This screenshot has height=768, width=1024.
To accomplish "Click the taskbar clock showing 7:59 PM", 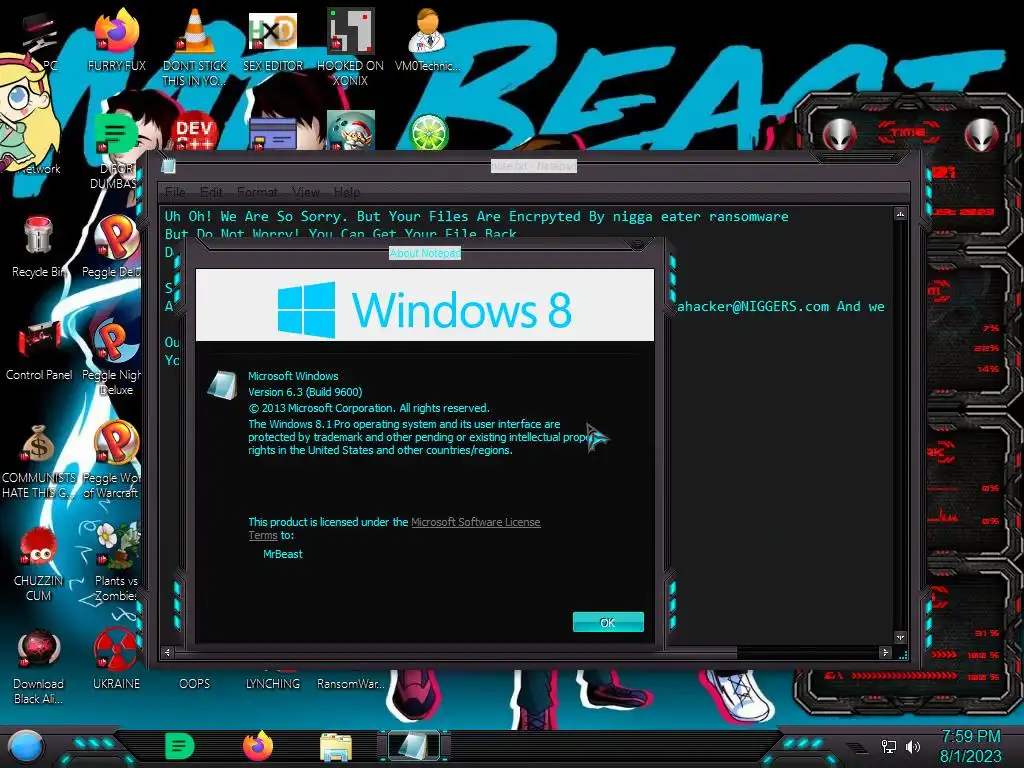I will (x=970, y=746).
